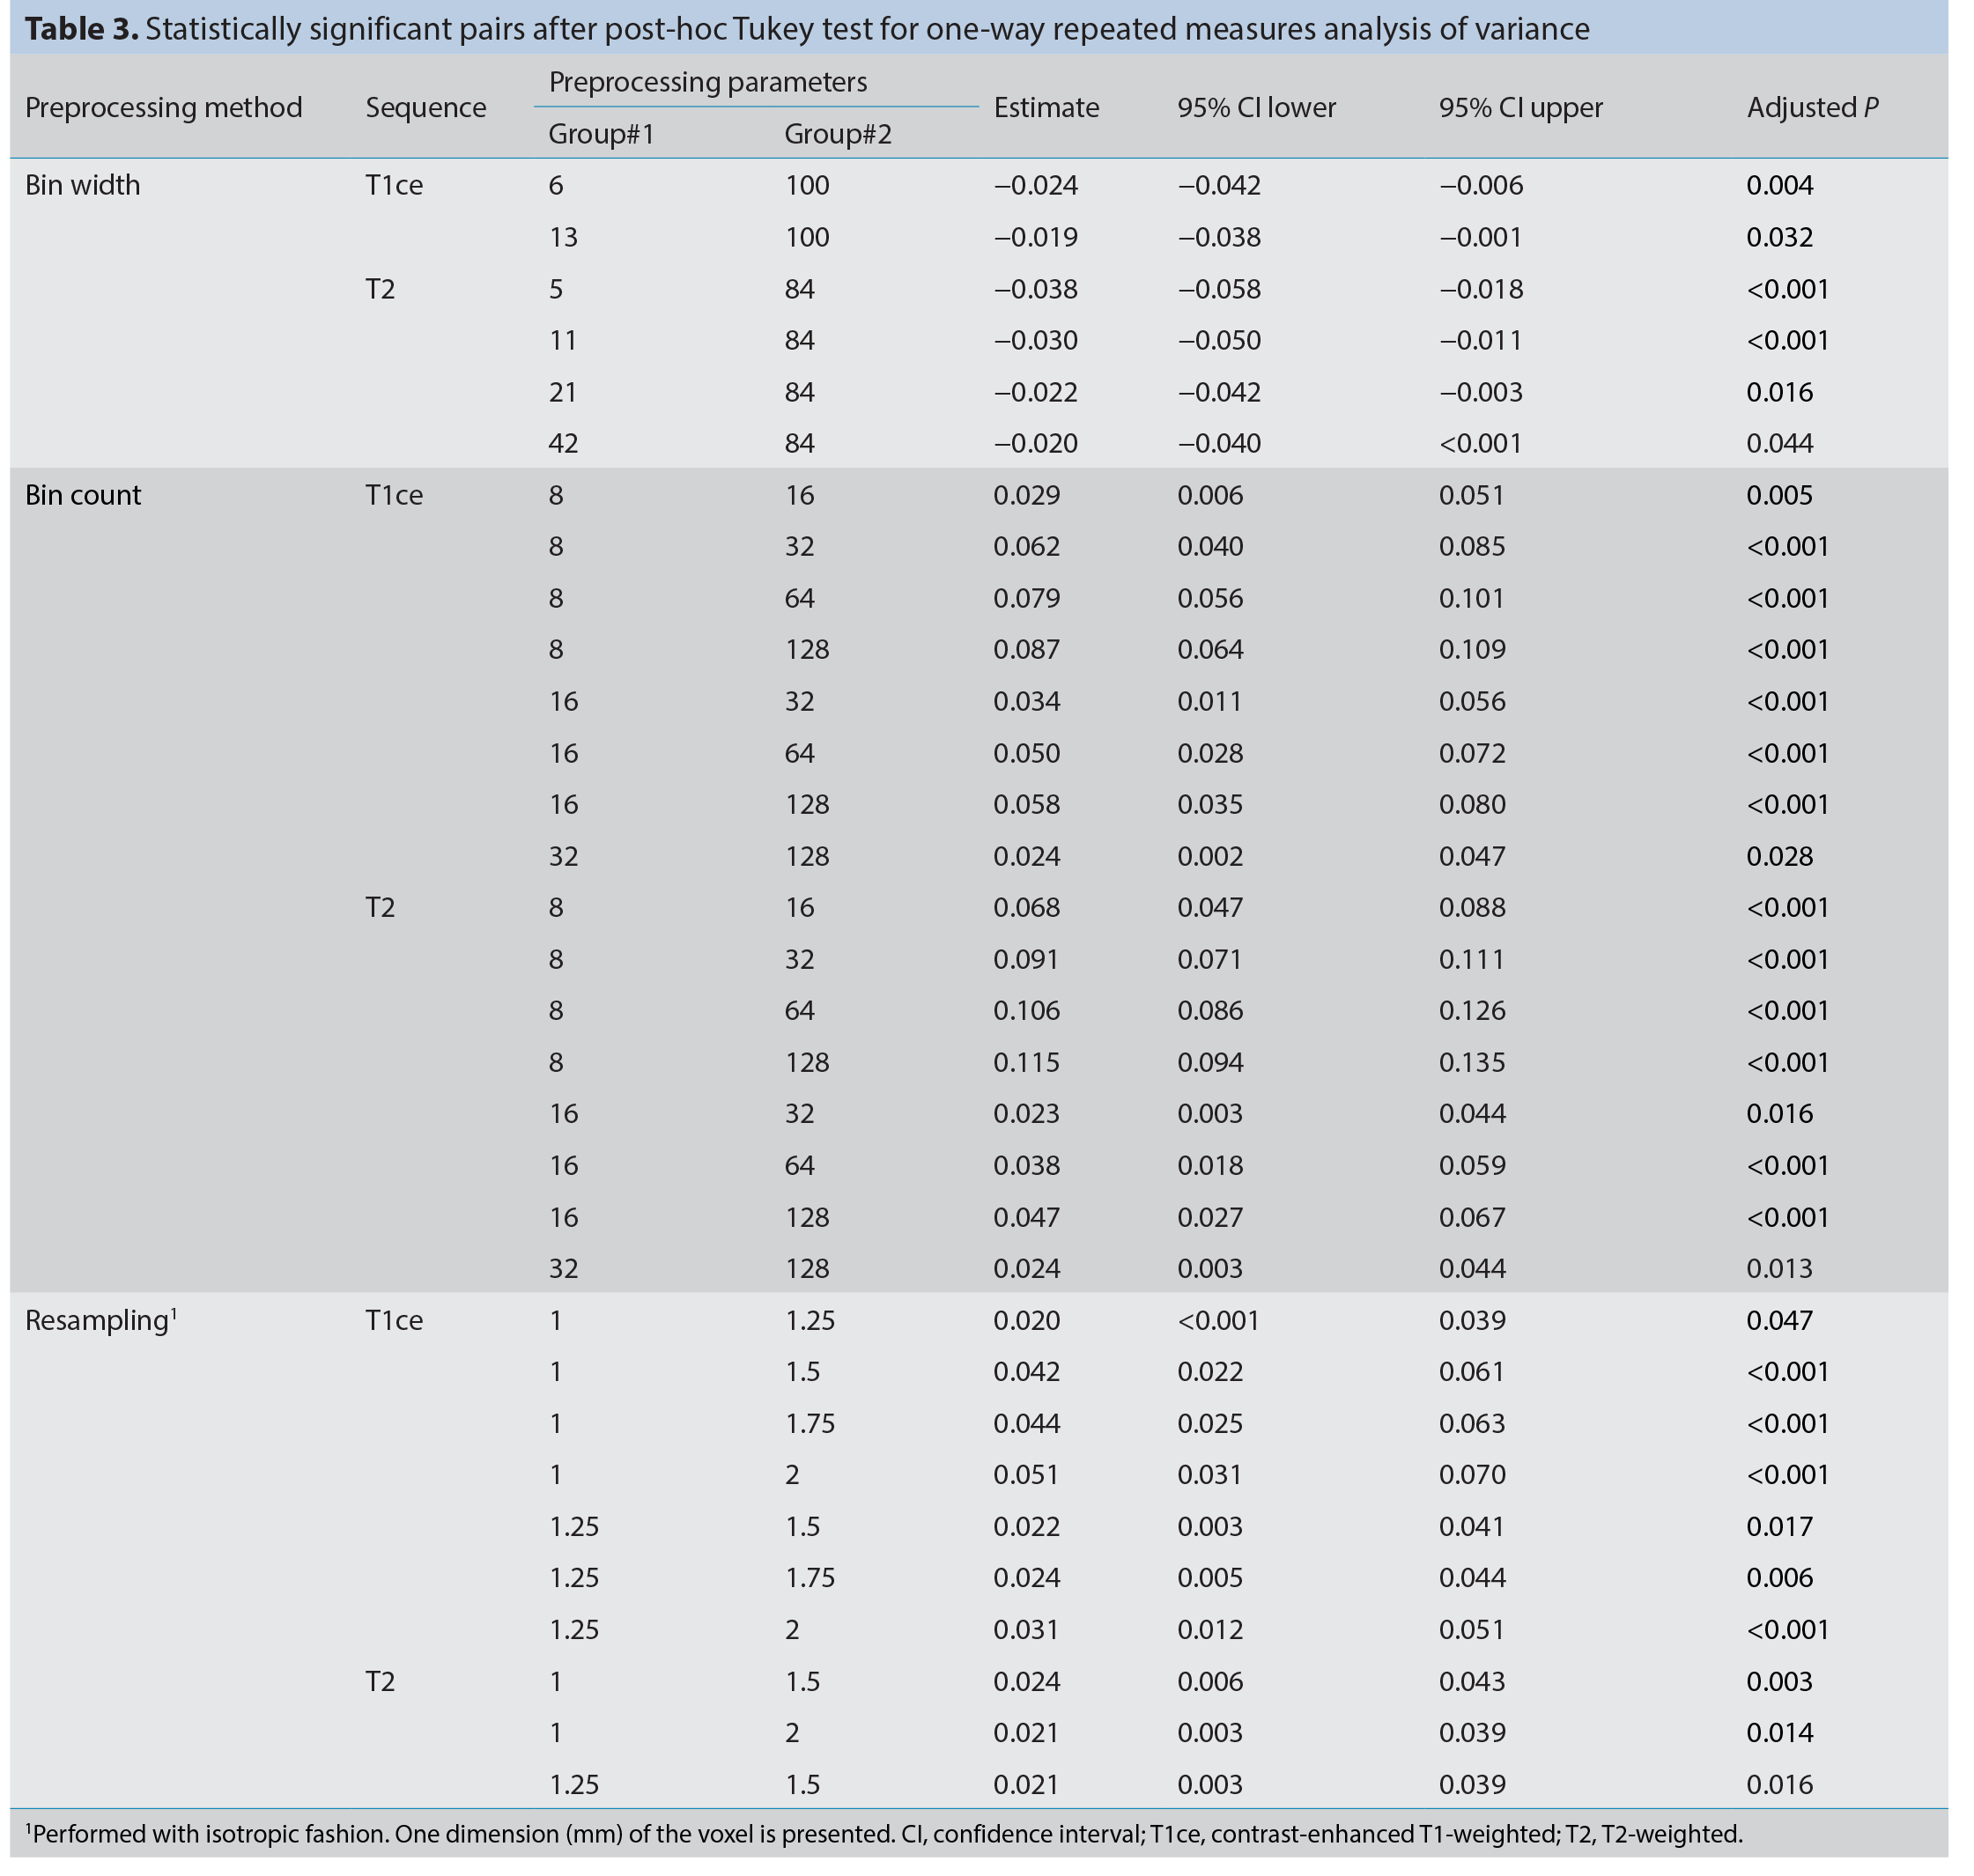Click the estimate value 0.091
The height and width of the screenshot is (1876, 1974).
tap(1027, 959)
